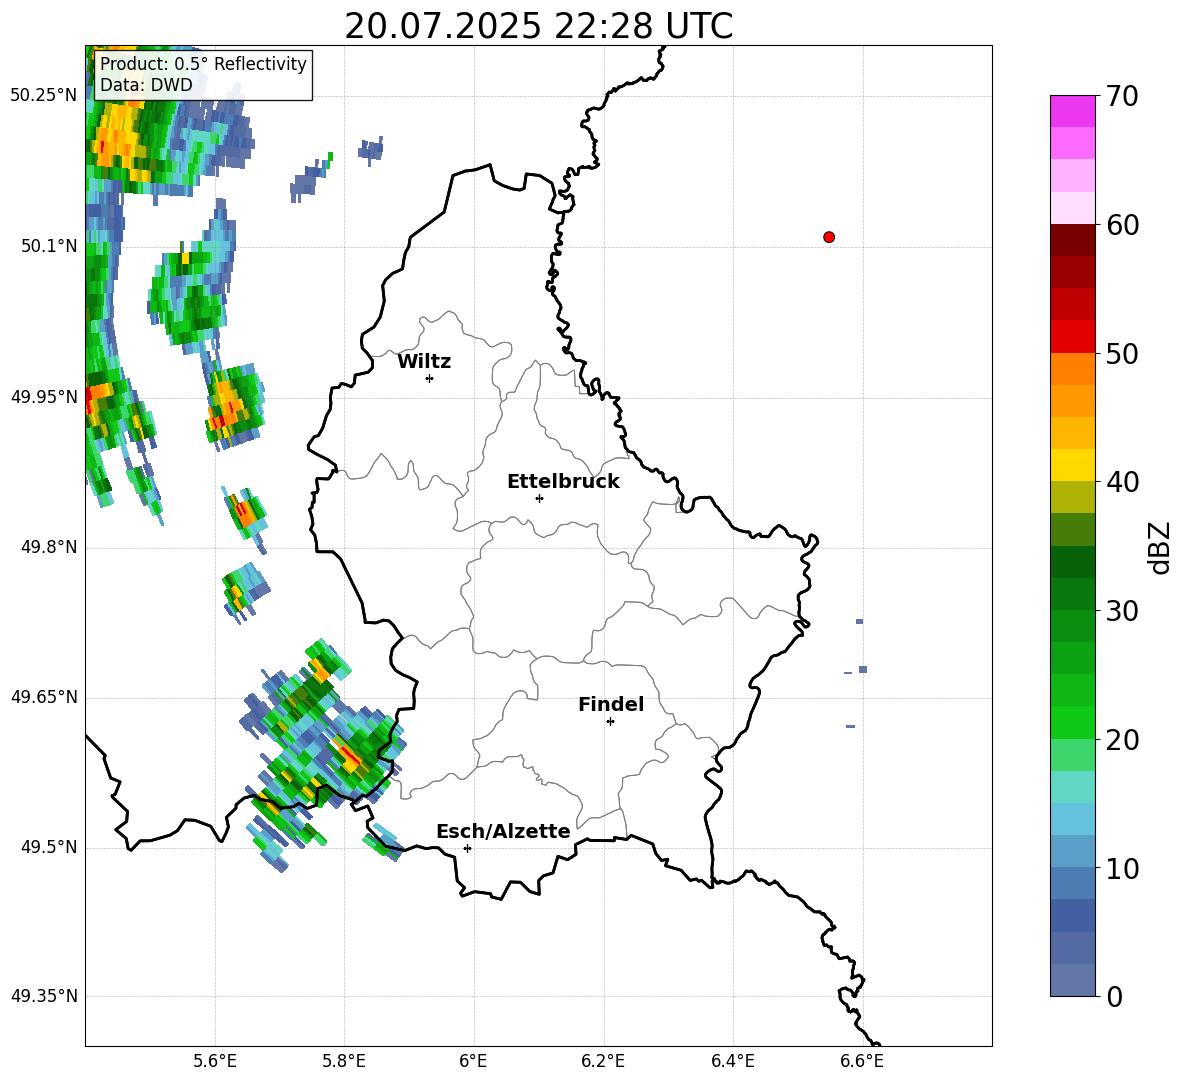Click the cross marker below Esch/Alzette
The height and width of the screenshot is (1081, 1184).
[467, 848]
